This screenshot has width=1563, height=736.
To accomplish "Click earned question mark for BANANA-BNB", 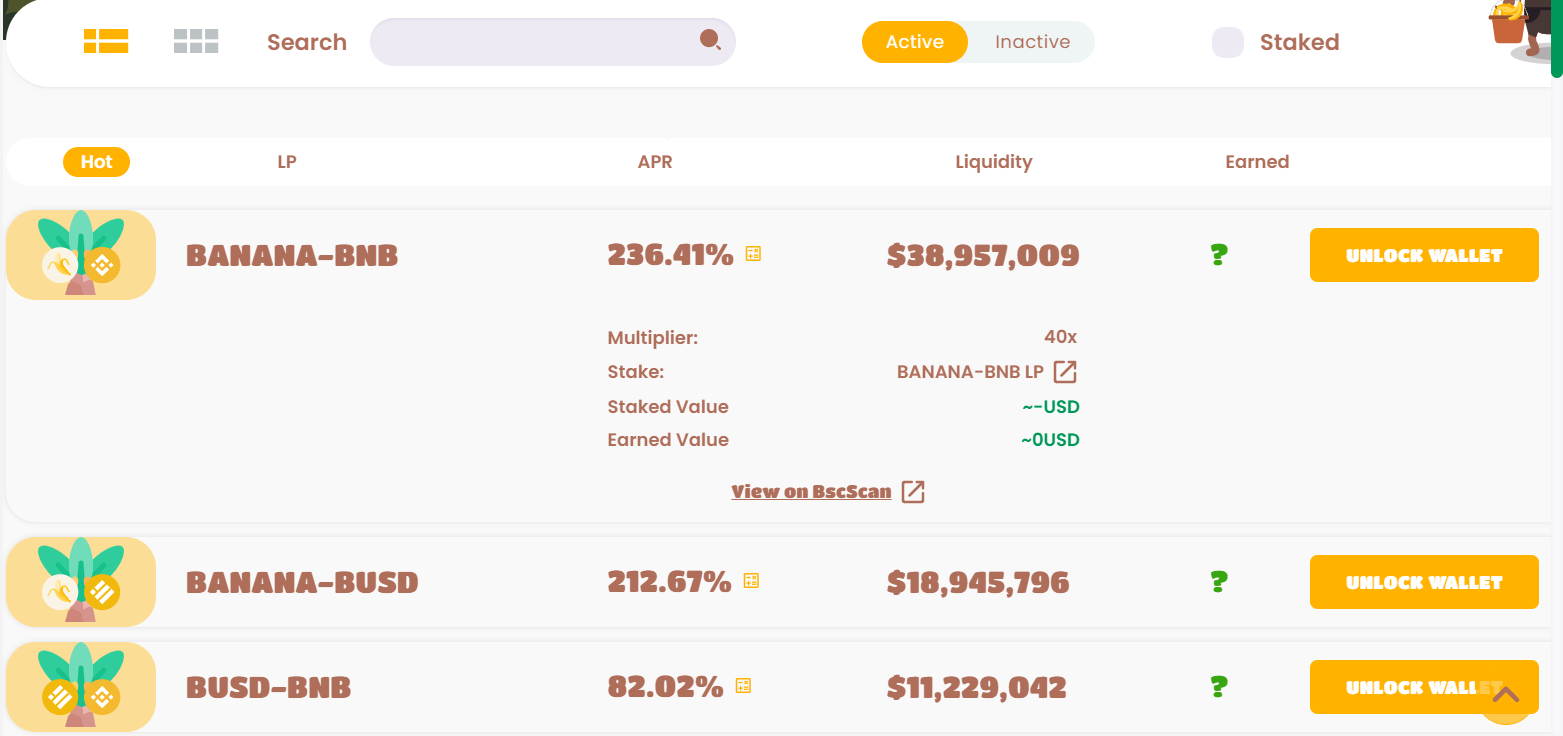I will point(1218,255).
